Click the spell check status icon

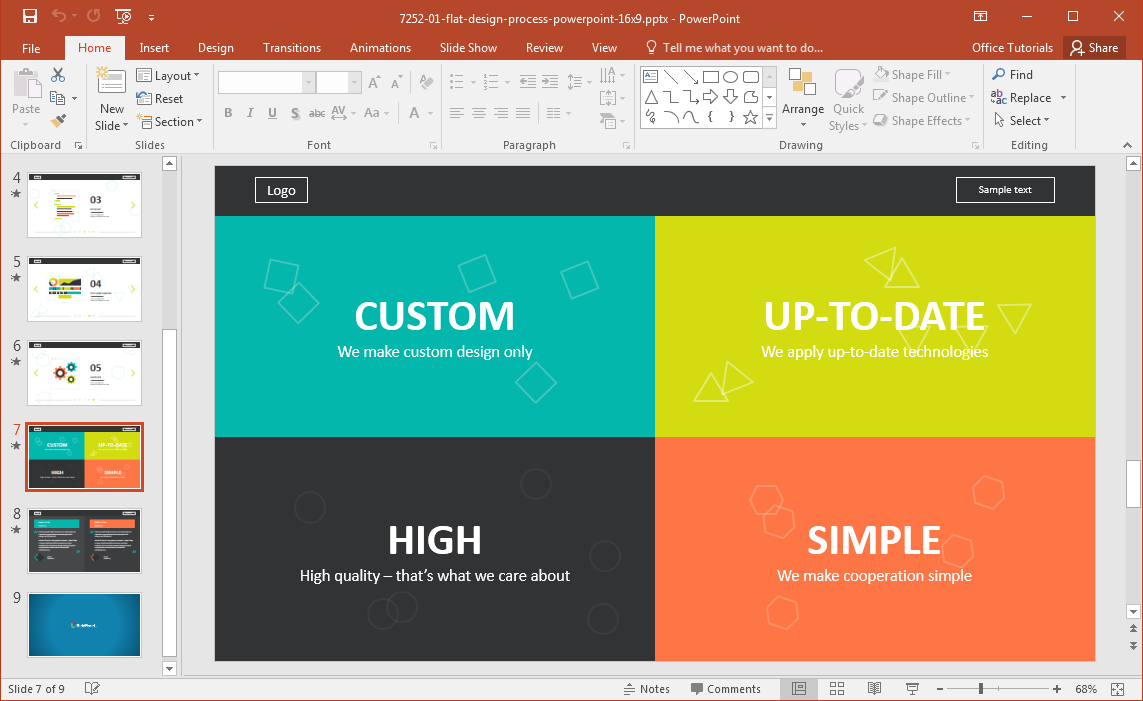point(92,689)
